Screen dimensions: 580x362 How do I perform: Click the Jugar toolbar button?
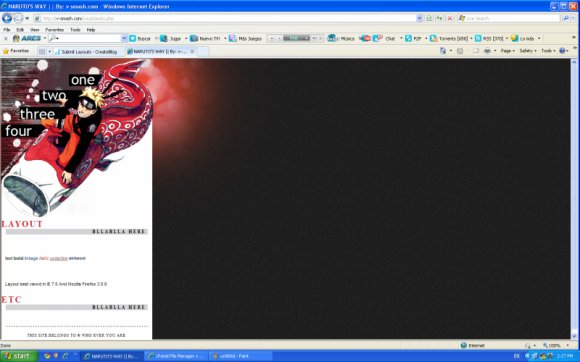pyautogui.click(x=171, y=38)
